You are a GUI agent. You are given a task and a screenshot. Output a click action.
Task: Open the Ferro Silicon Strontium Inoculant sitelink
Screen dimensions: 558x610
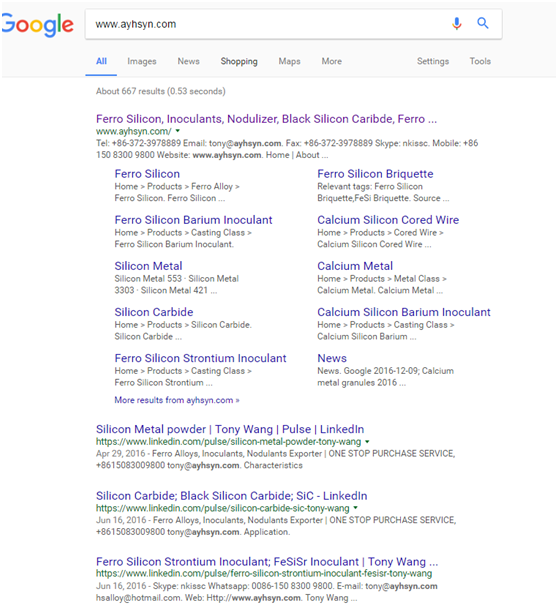click(200, 358)
